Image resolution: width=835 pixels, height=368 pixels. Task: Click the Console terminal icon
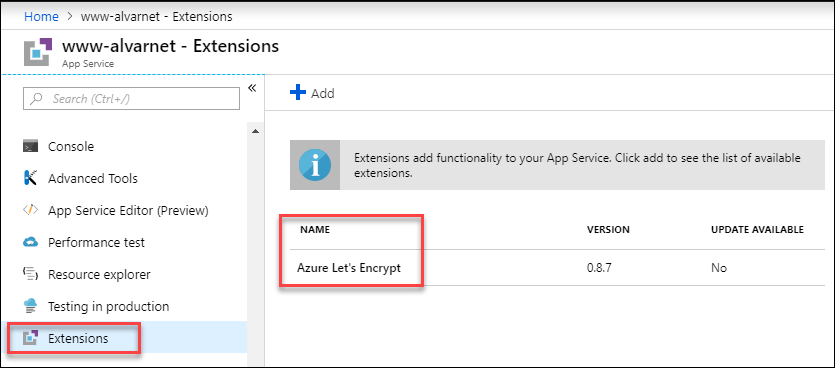(x=30, y=146)
